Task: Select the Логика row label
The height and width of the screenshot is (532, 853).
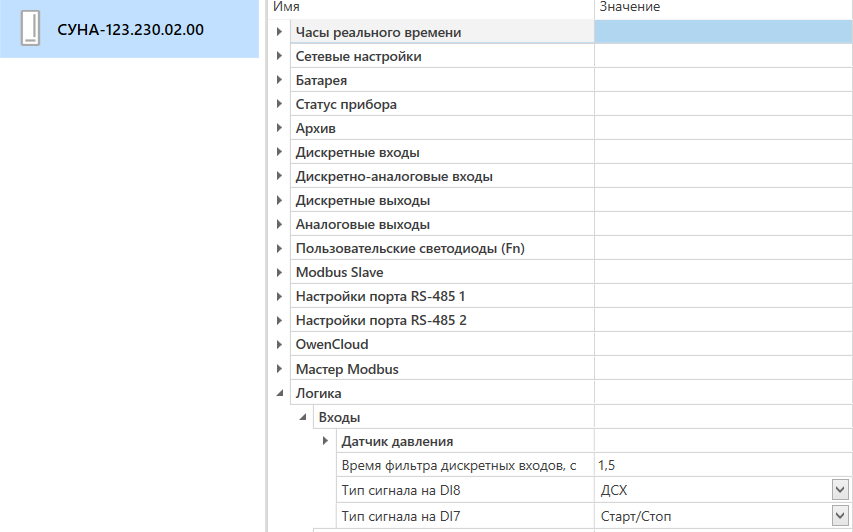Action: [x=318, y=393]
